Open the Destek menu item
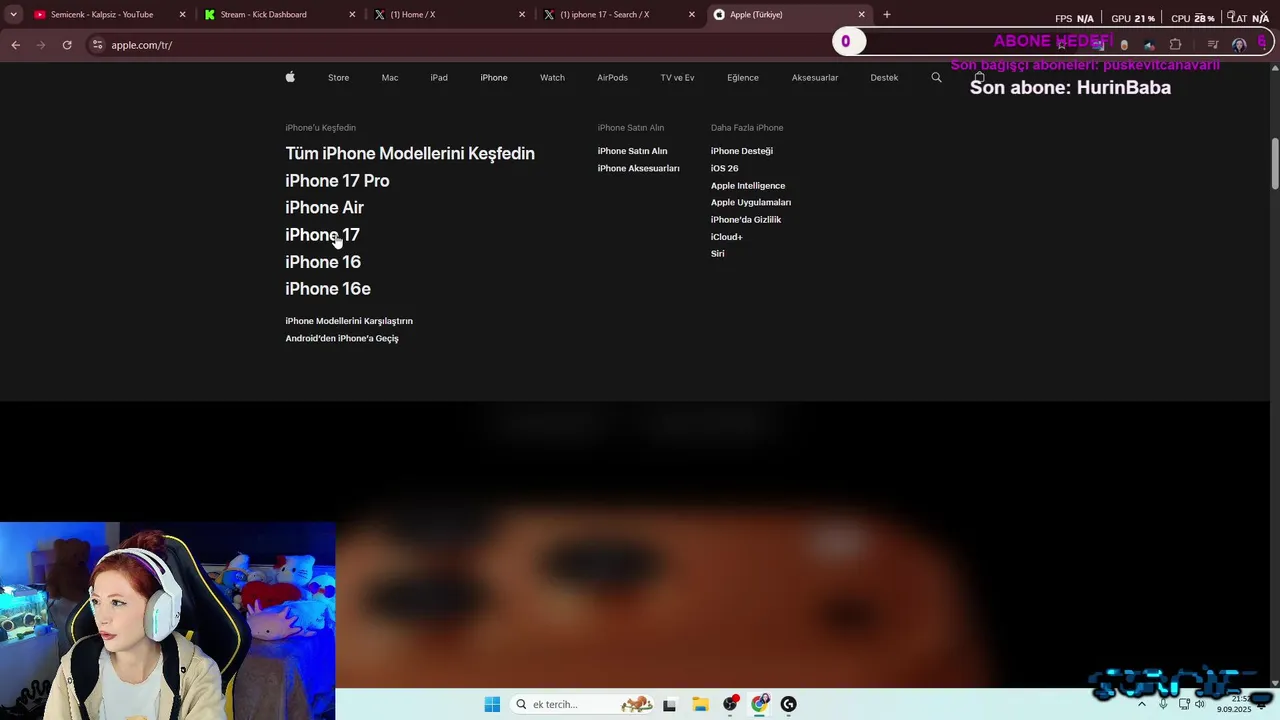This screenshot has width=1280, height=720. (x=884, y=78)
